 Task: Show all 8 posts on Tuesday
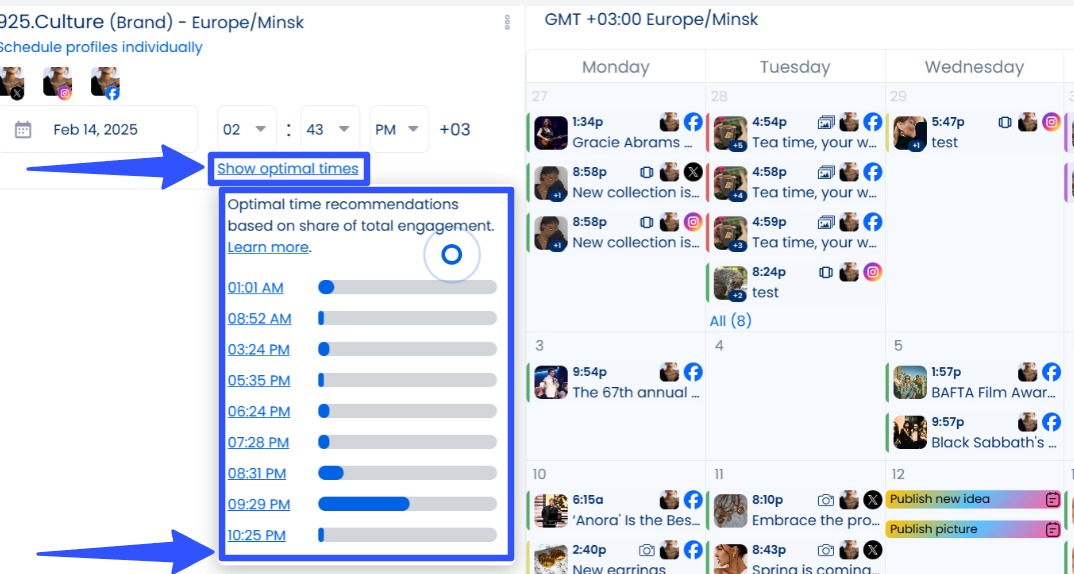[x=730, y=321]
